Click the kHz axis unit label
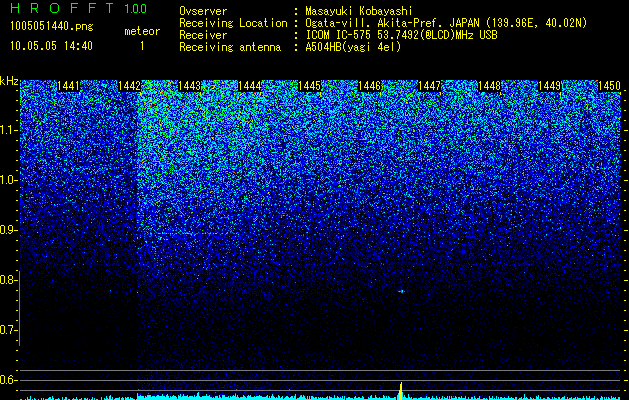Image resolution: width=629 pixels, height=400 pixels. coord(9,81)
